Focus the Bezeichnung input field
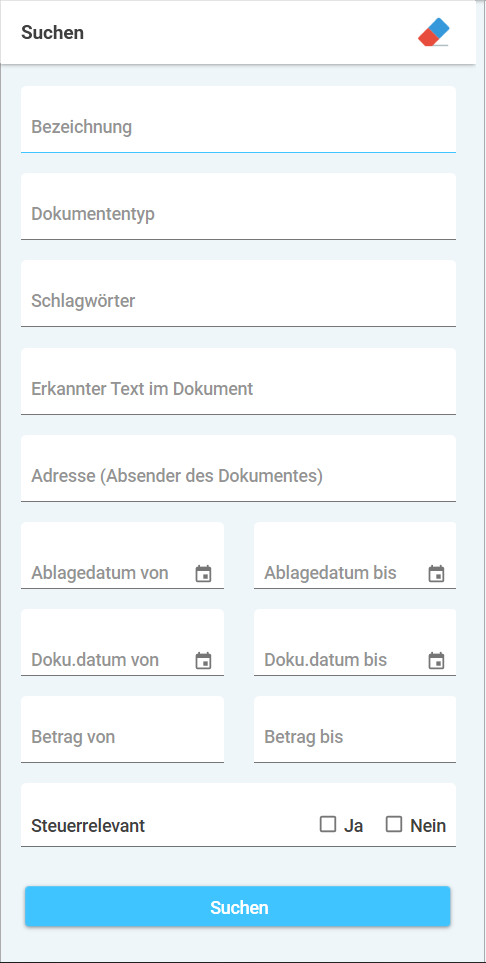Image resolution: width=486 pixels, height=963 pixels. tap(238, 119)
